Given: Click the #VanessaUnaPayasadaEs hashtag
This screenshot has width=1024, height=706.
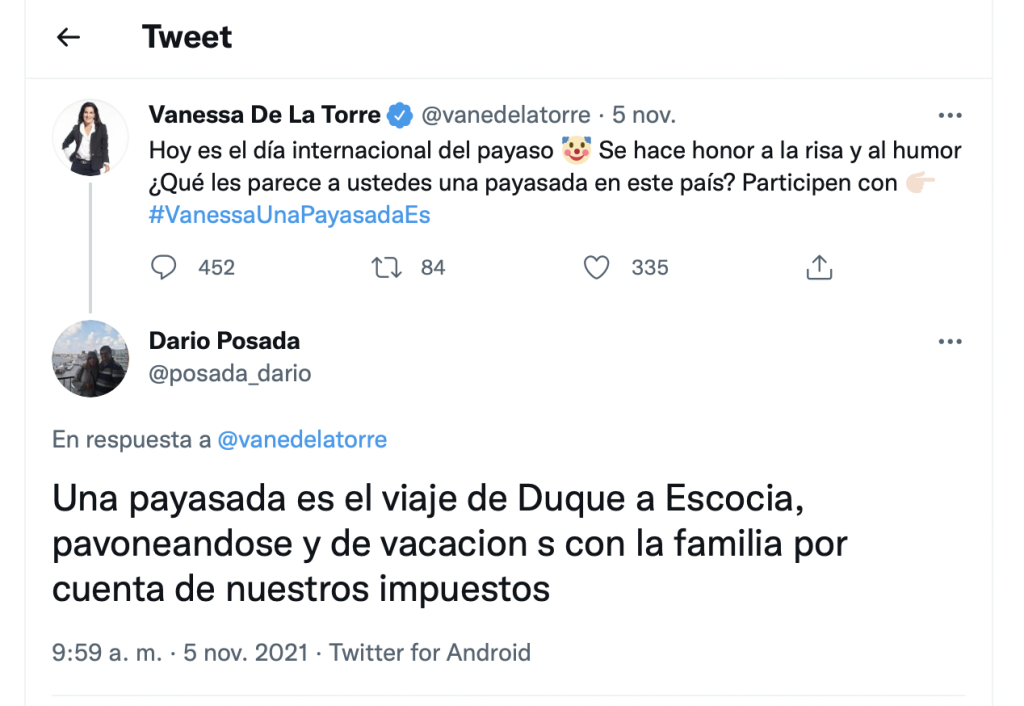Looking at the screenshot, I should 289,215.
